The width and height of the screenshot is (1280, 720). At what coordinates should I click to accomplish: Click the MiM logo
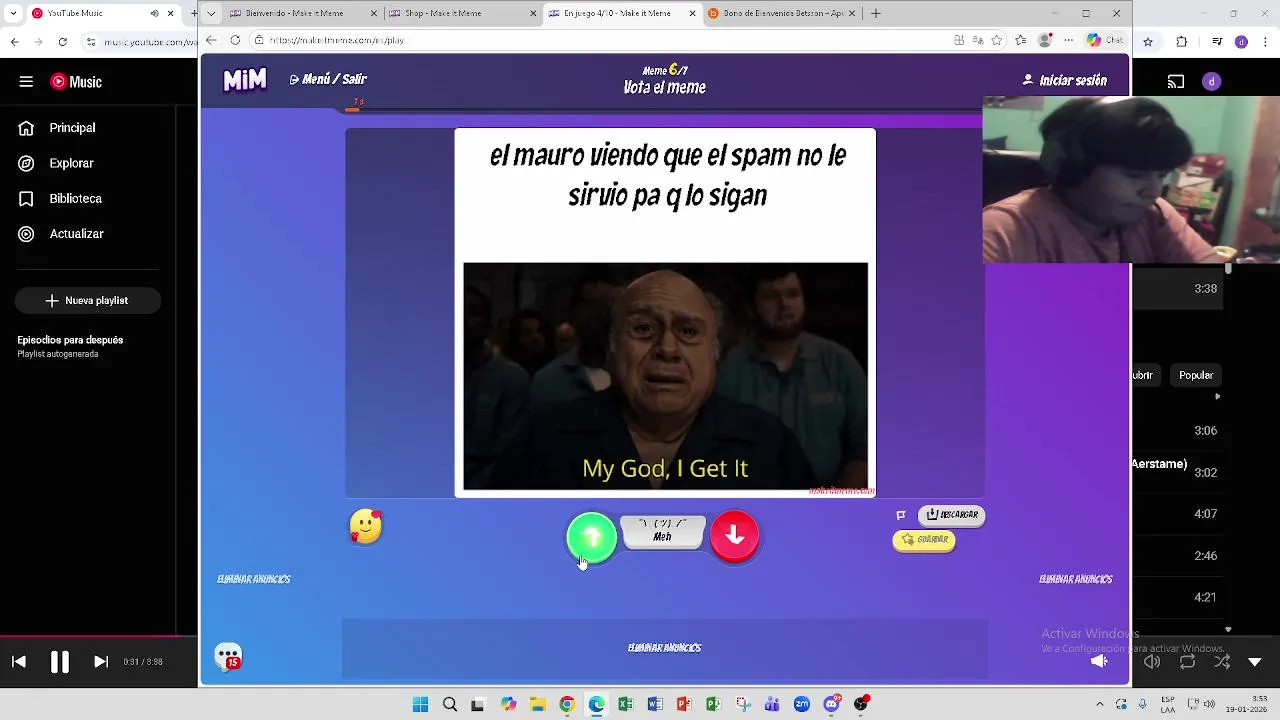pyautogui.click(x=245, y=80)
